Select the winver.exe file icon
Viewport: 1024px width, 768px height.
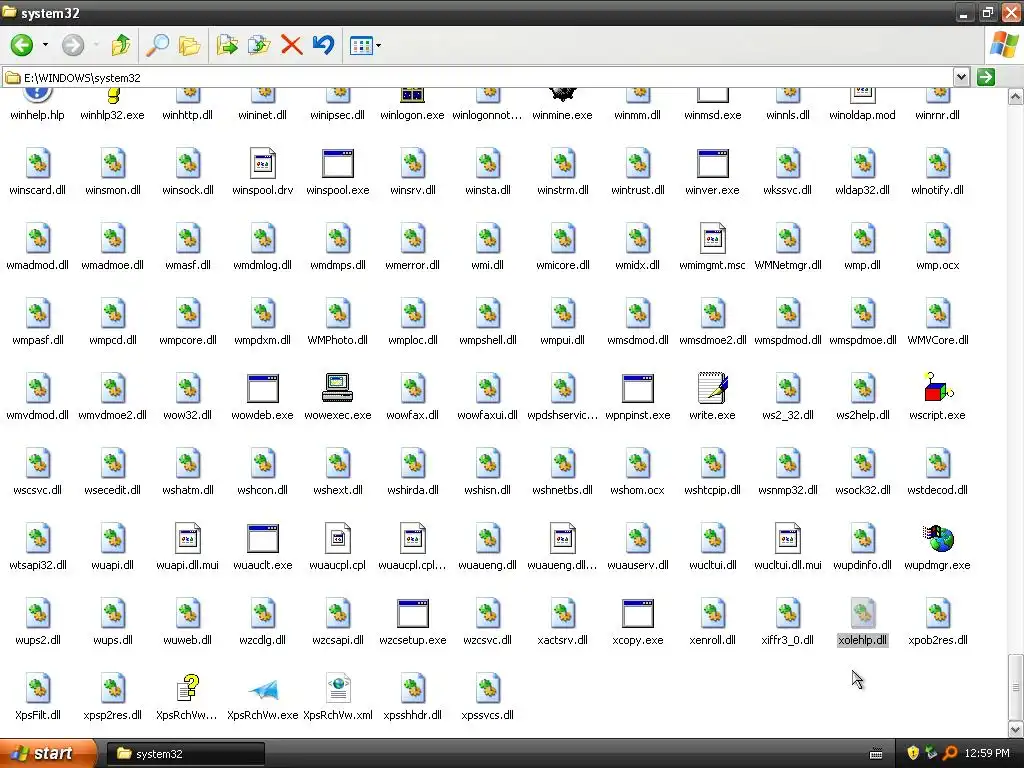(712, 163)
